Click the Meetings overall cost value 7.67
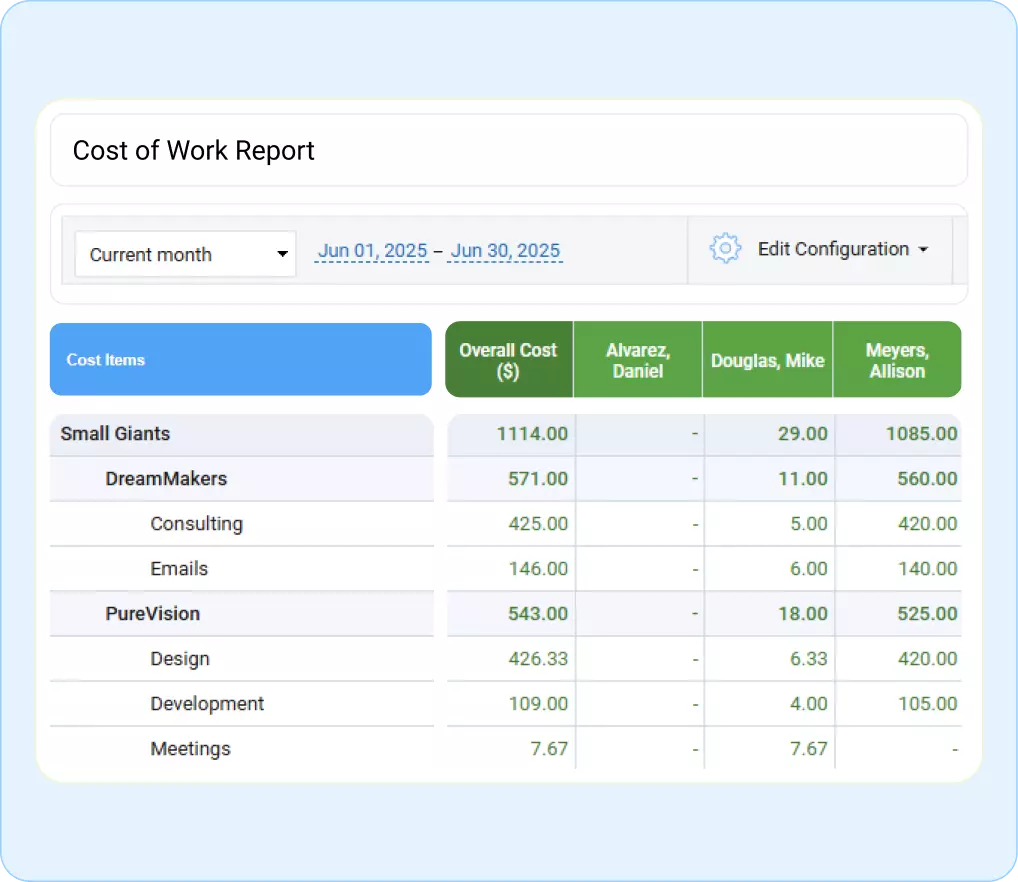The width and height of the screenshot is (1018, 882). [x=550, y=748]
